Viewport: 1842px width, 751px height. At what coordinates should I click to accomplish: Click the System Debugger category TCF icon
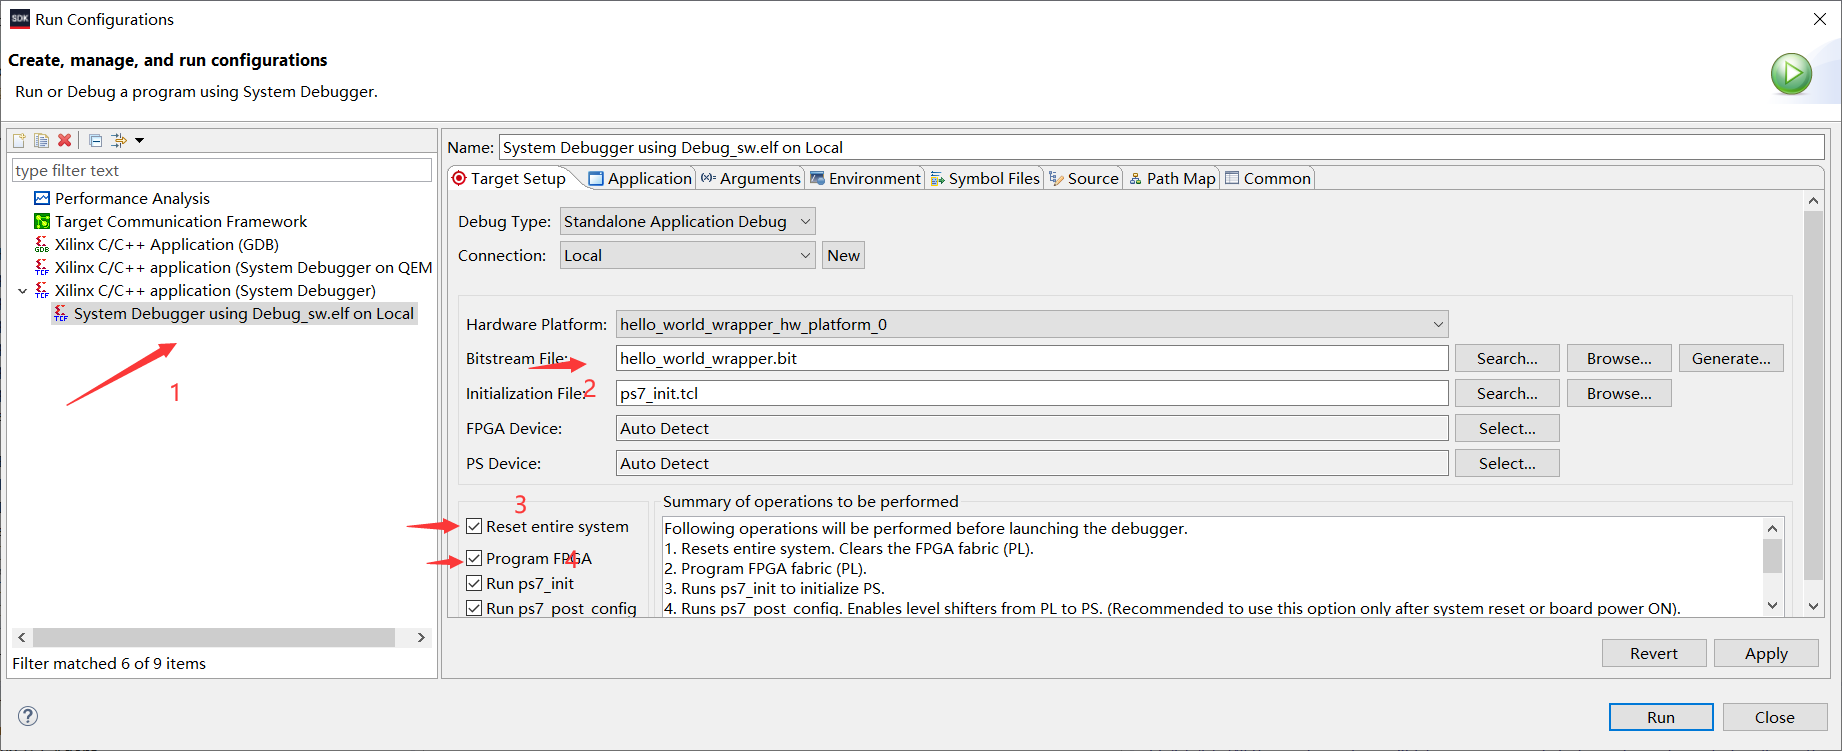42,290
